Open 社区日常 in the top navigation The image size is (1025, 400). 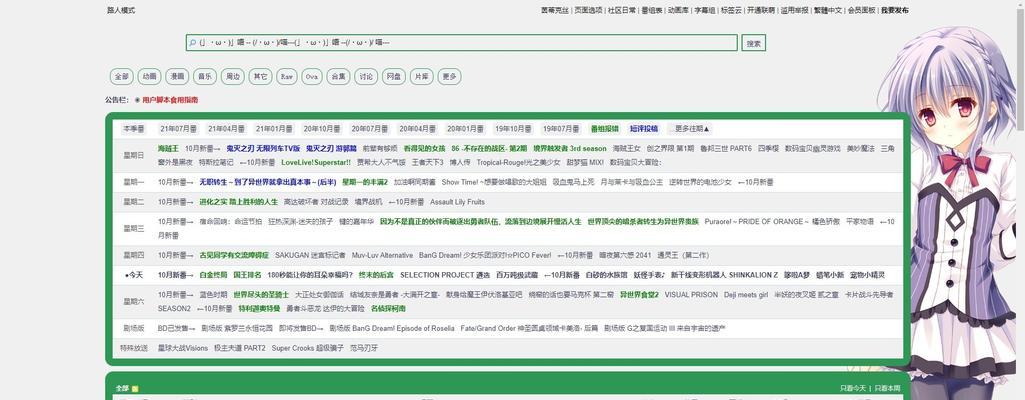pos(622,10)
